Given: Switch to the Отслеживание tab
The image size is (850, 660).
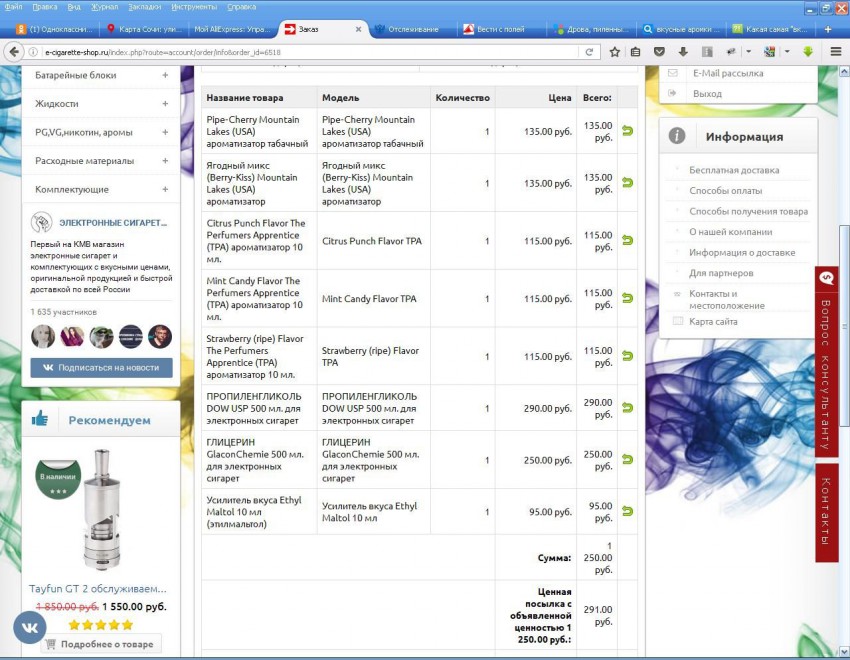Looking at the screenshot, I should click(413, 29).
